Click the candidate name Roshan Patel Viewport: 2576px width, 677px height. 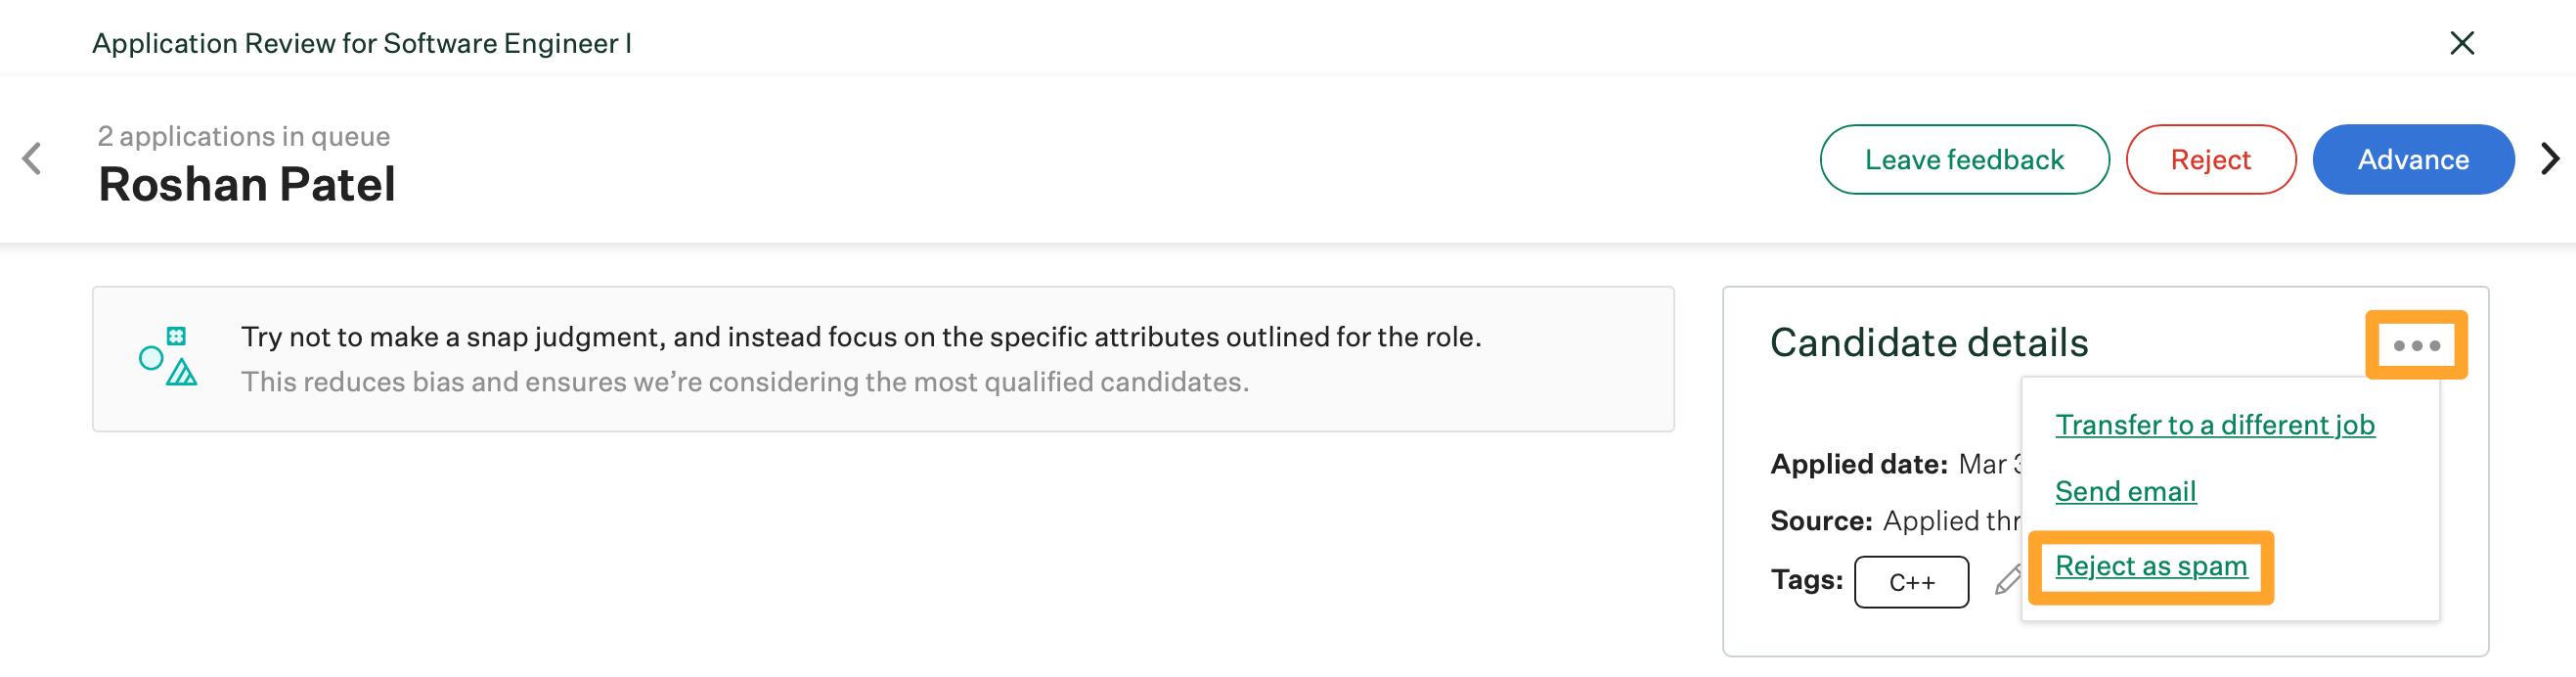coord(247,185)
